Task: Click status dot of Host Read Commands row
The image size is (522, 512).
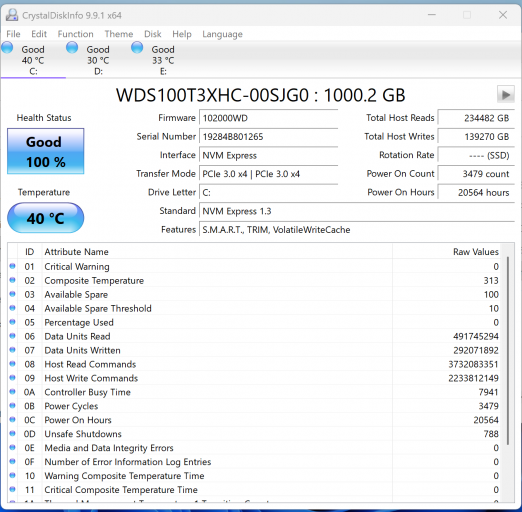Action: tap(12, 364)
